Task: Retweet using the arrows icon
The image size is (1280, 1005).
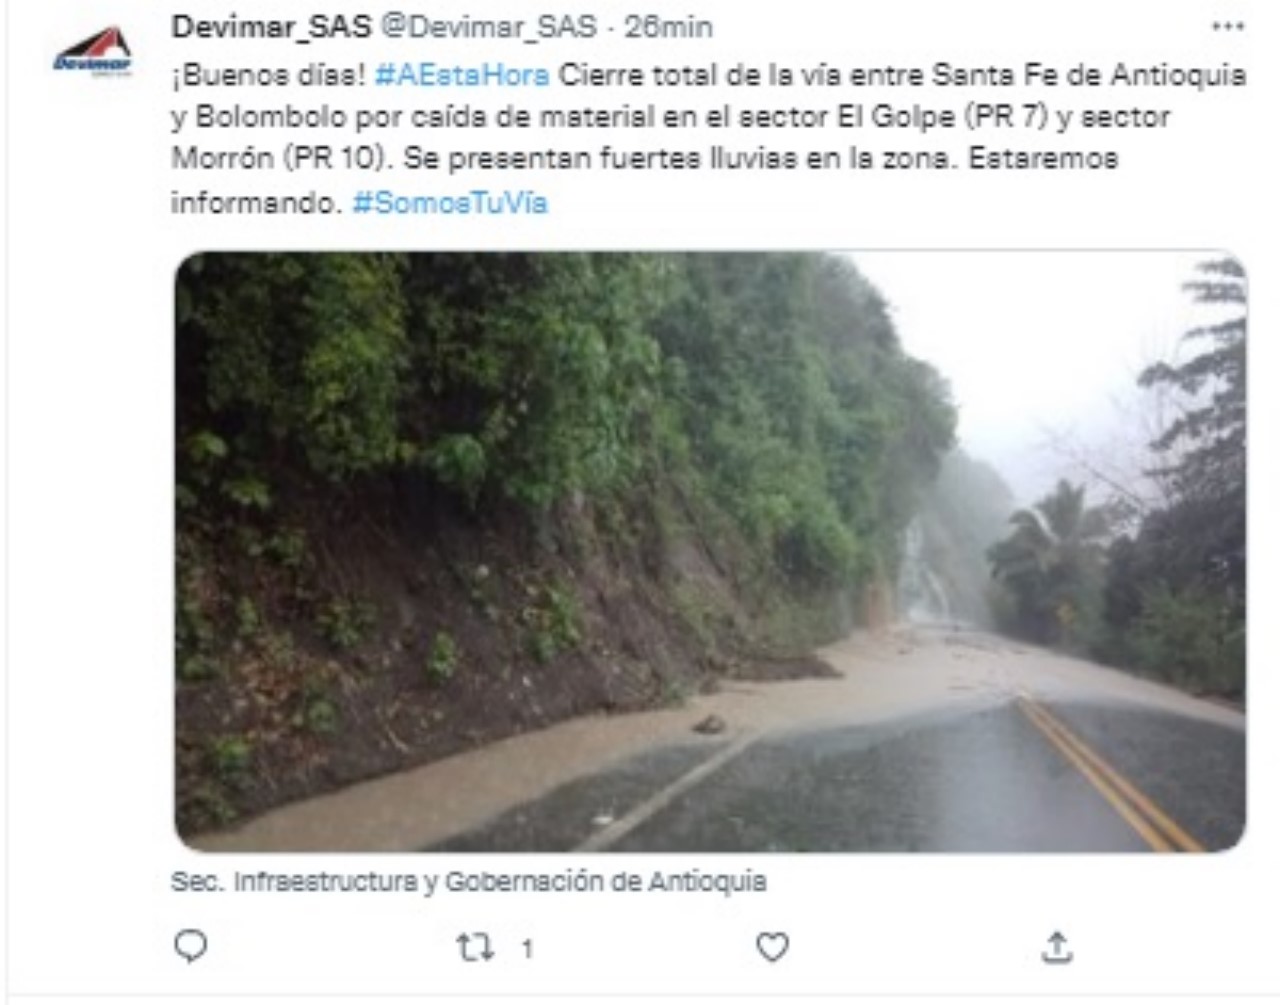Action: (x=474, y=947)
